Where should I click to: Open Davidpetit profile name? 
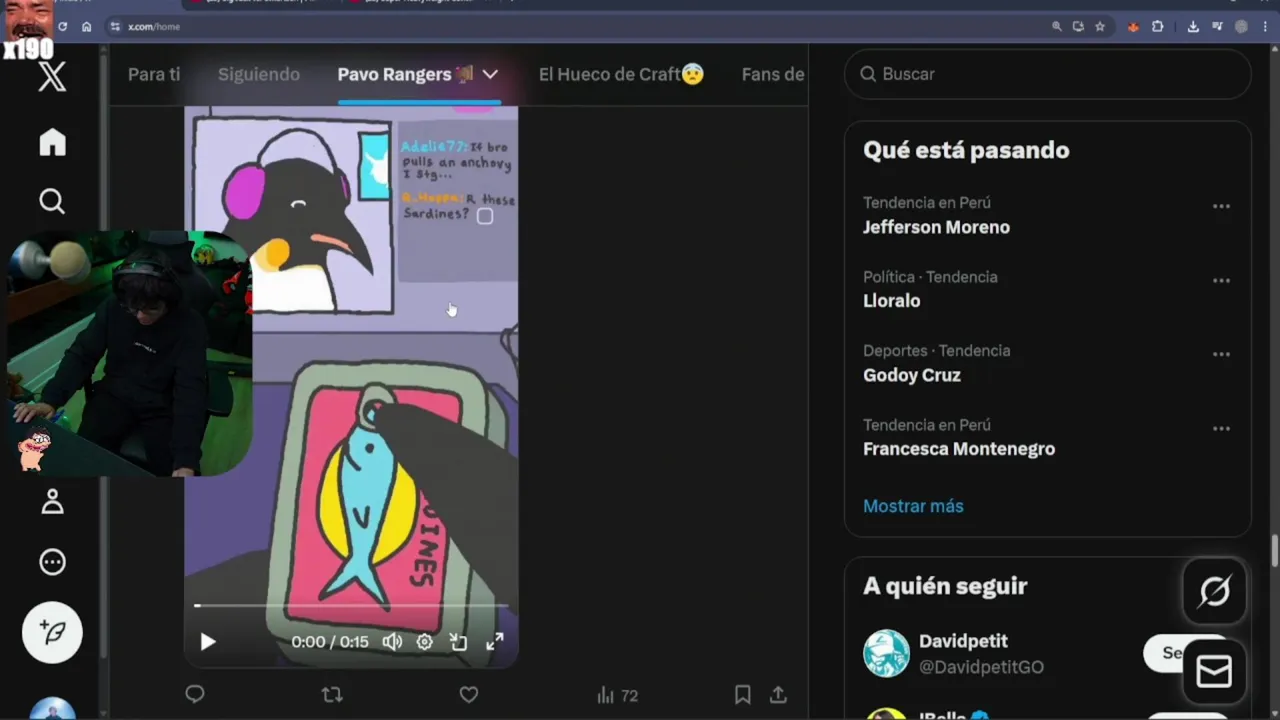[963, 641]
